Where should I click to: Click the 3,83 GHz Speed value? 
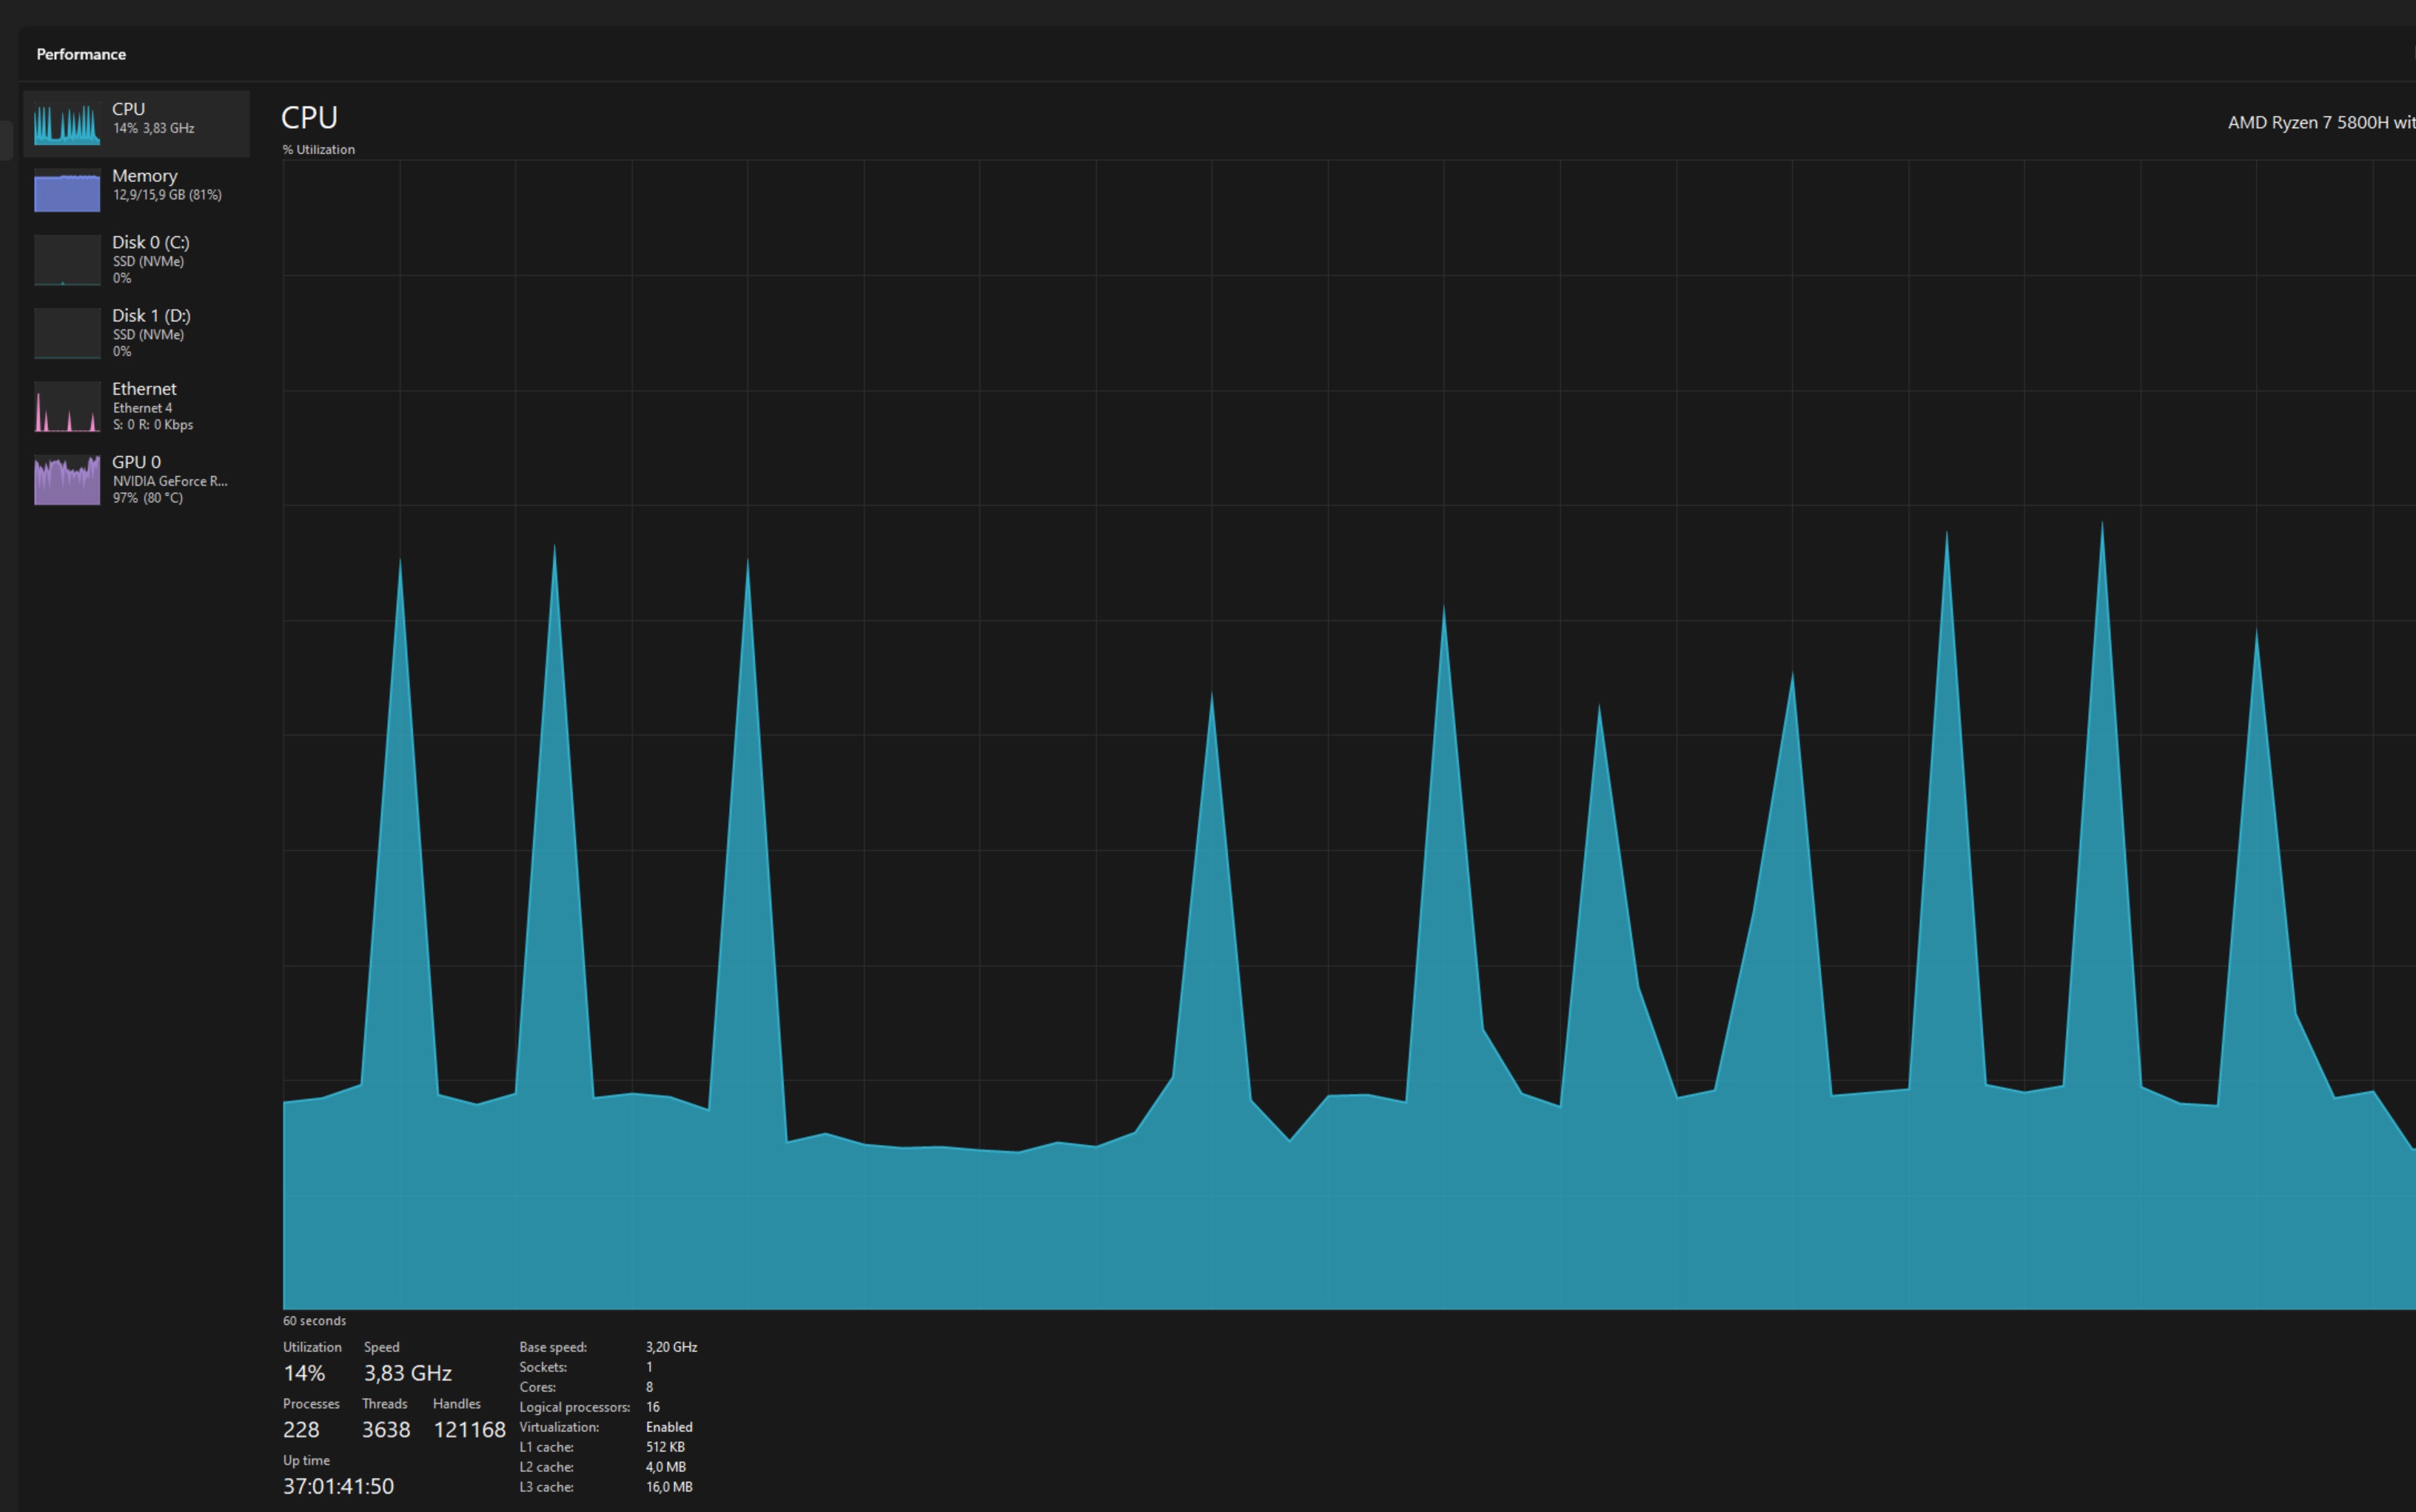(408, 1373)
